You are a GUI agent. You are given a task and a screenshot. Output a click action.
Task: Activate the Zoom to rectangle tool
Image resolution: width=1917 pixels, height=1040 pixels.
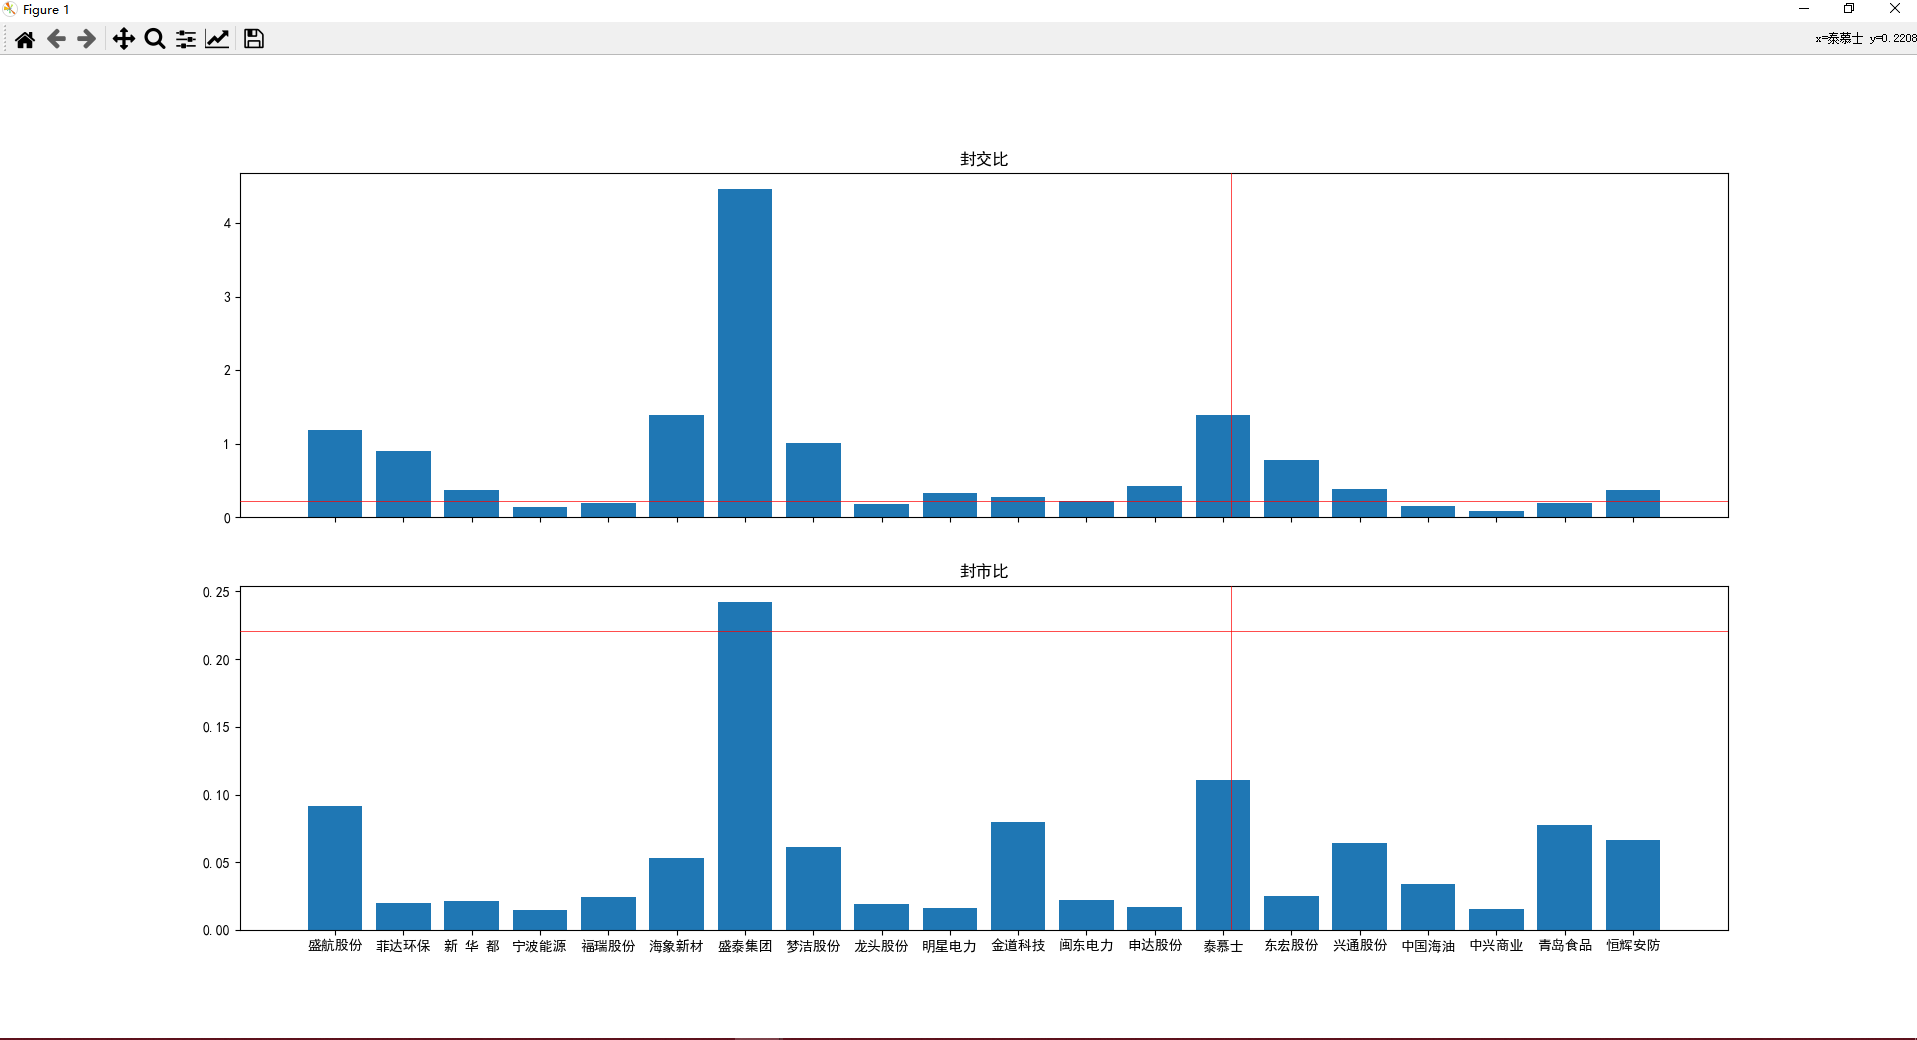(155, 39)
